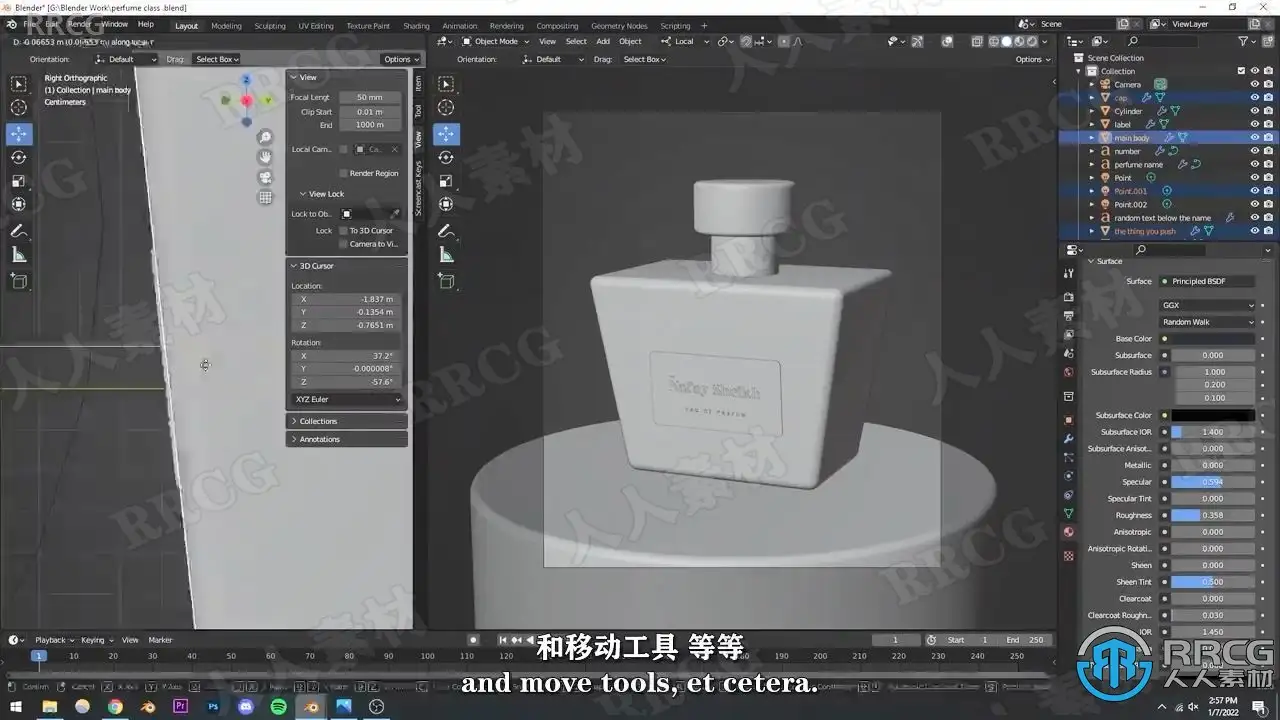The height and width of the screenshot is (720, 1280).
Task: Uncheck the Collection exclude checkbox in outliner
Action: point(1241,71)
